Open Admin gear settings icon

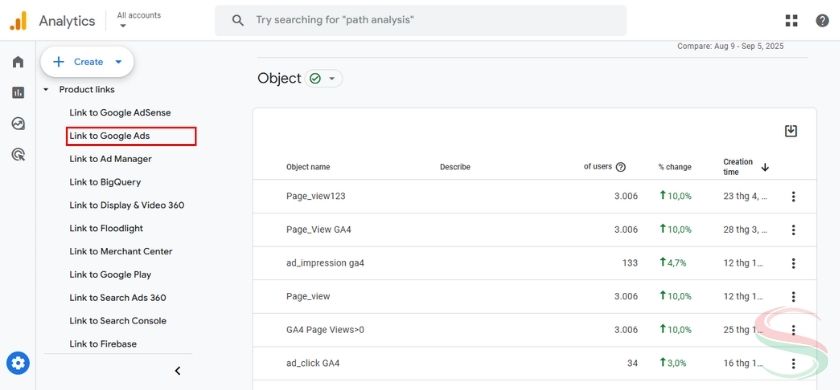18,364
